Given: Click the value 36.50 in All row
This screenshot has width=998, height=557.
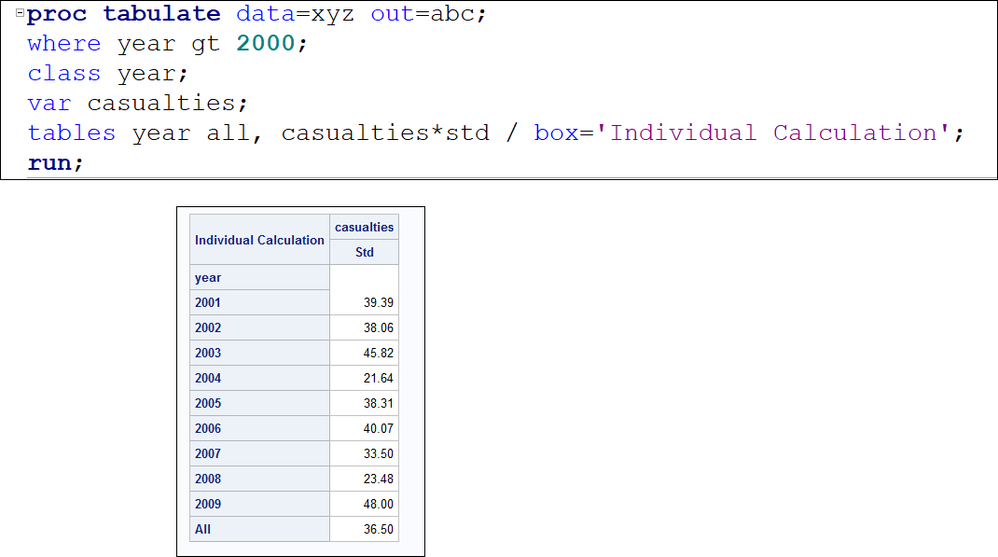Looking at the screenshot, I should coord(378,529).
